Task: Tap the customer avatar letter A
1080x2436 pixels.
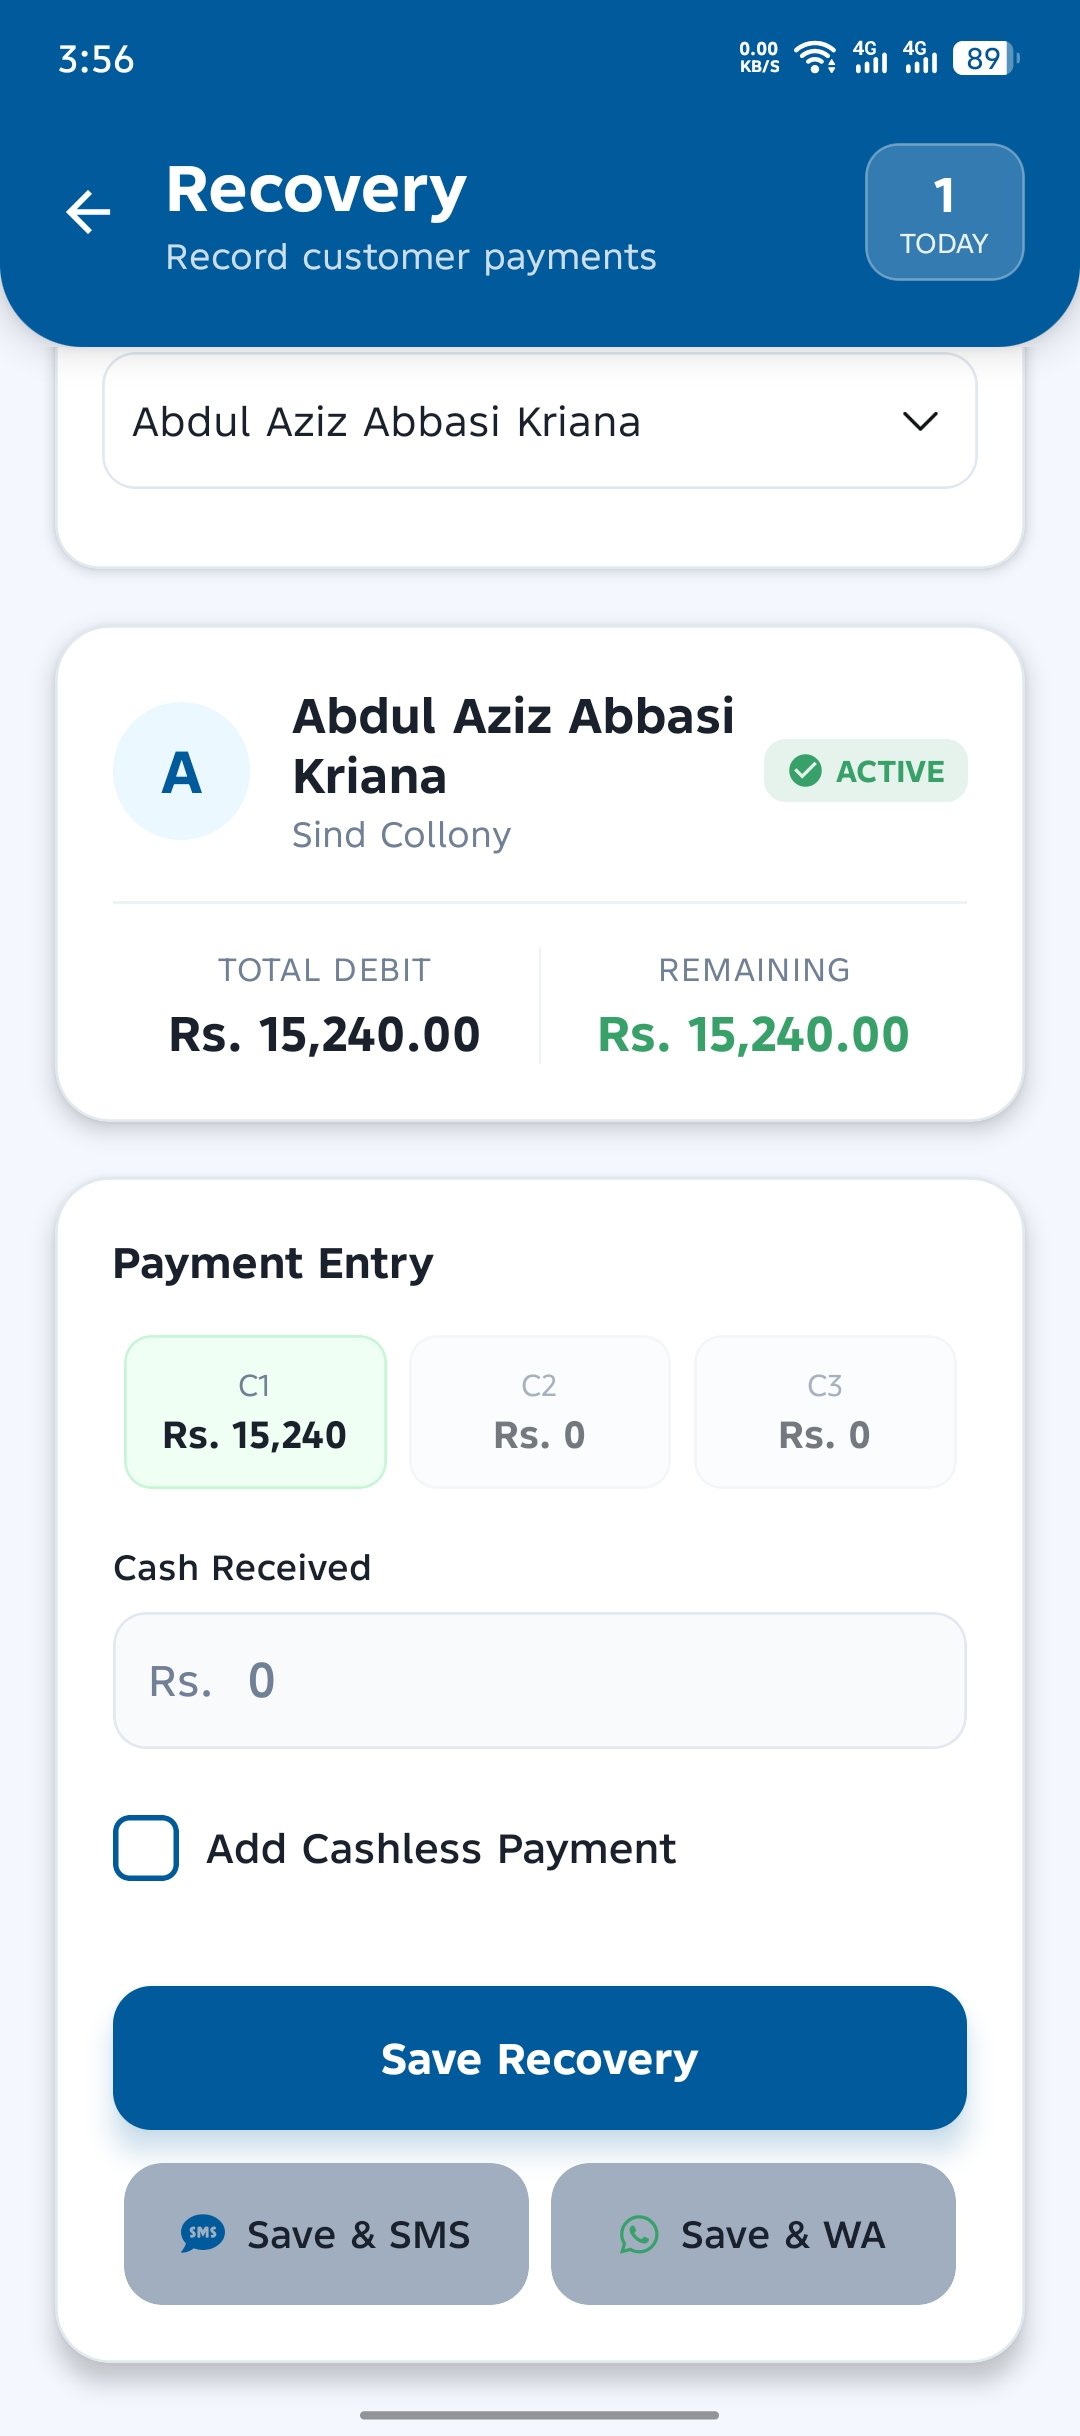Action: 181,772
